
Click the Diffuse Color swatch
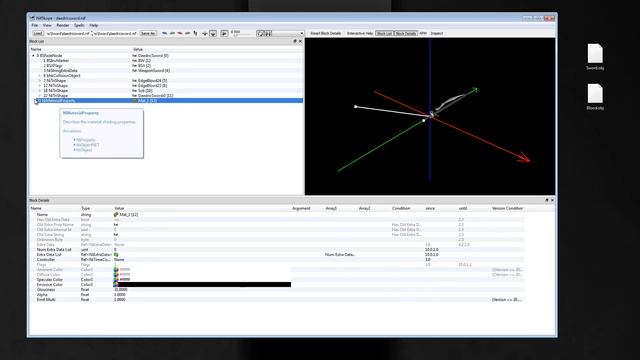pos(116,275)
